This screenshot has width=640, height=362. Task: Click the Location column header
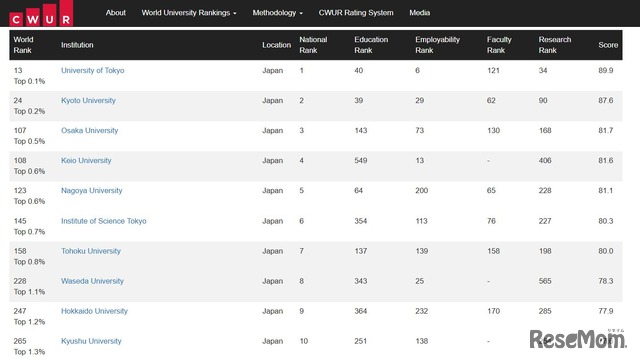[x=276, y=45]
